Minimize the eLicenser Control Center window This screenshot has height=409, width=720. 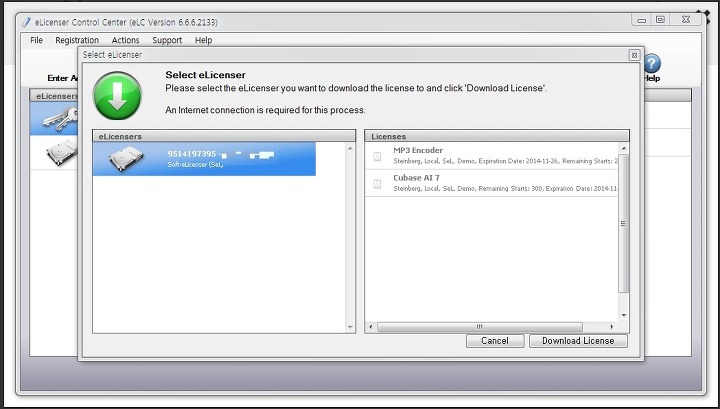tap(642, 20)
